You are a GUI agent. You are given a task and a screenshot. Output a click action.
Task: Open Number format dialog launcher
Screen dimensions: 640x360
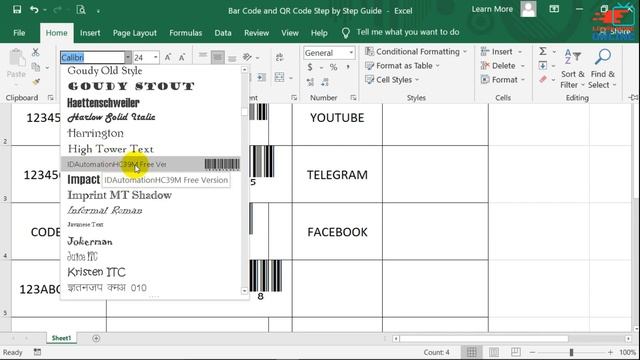click(353, 98)
